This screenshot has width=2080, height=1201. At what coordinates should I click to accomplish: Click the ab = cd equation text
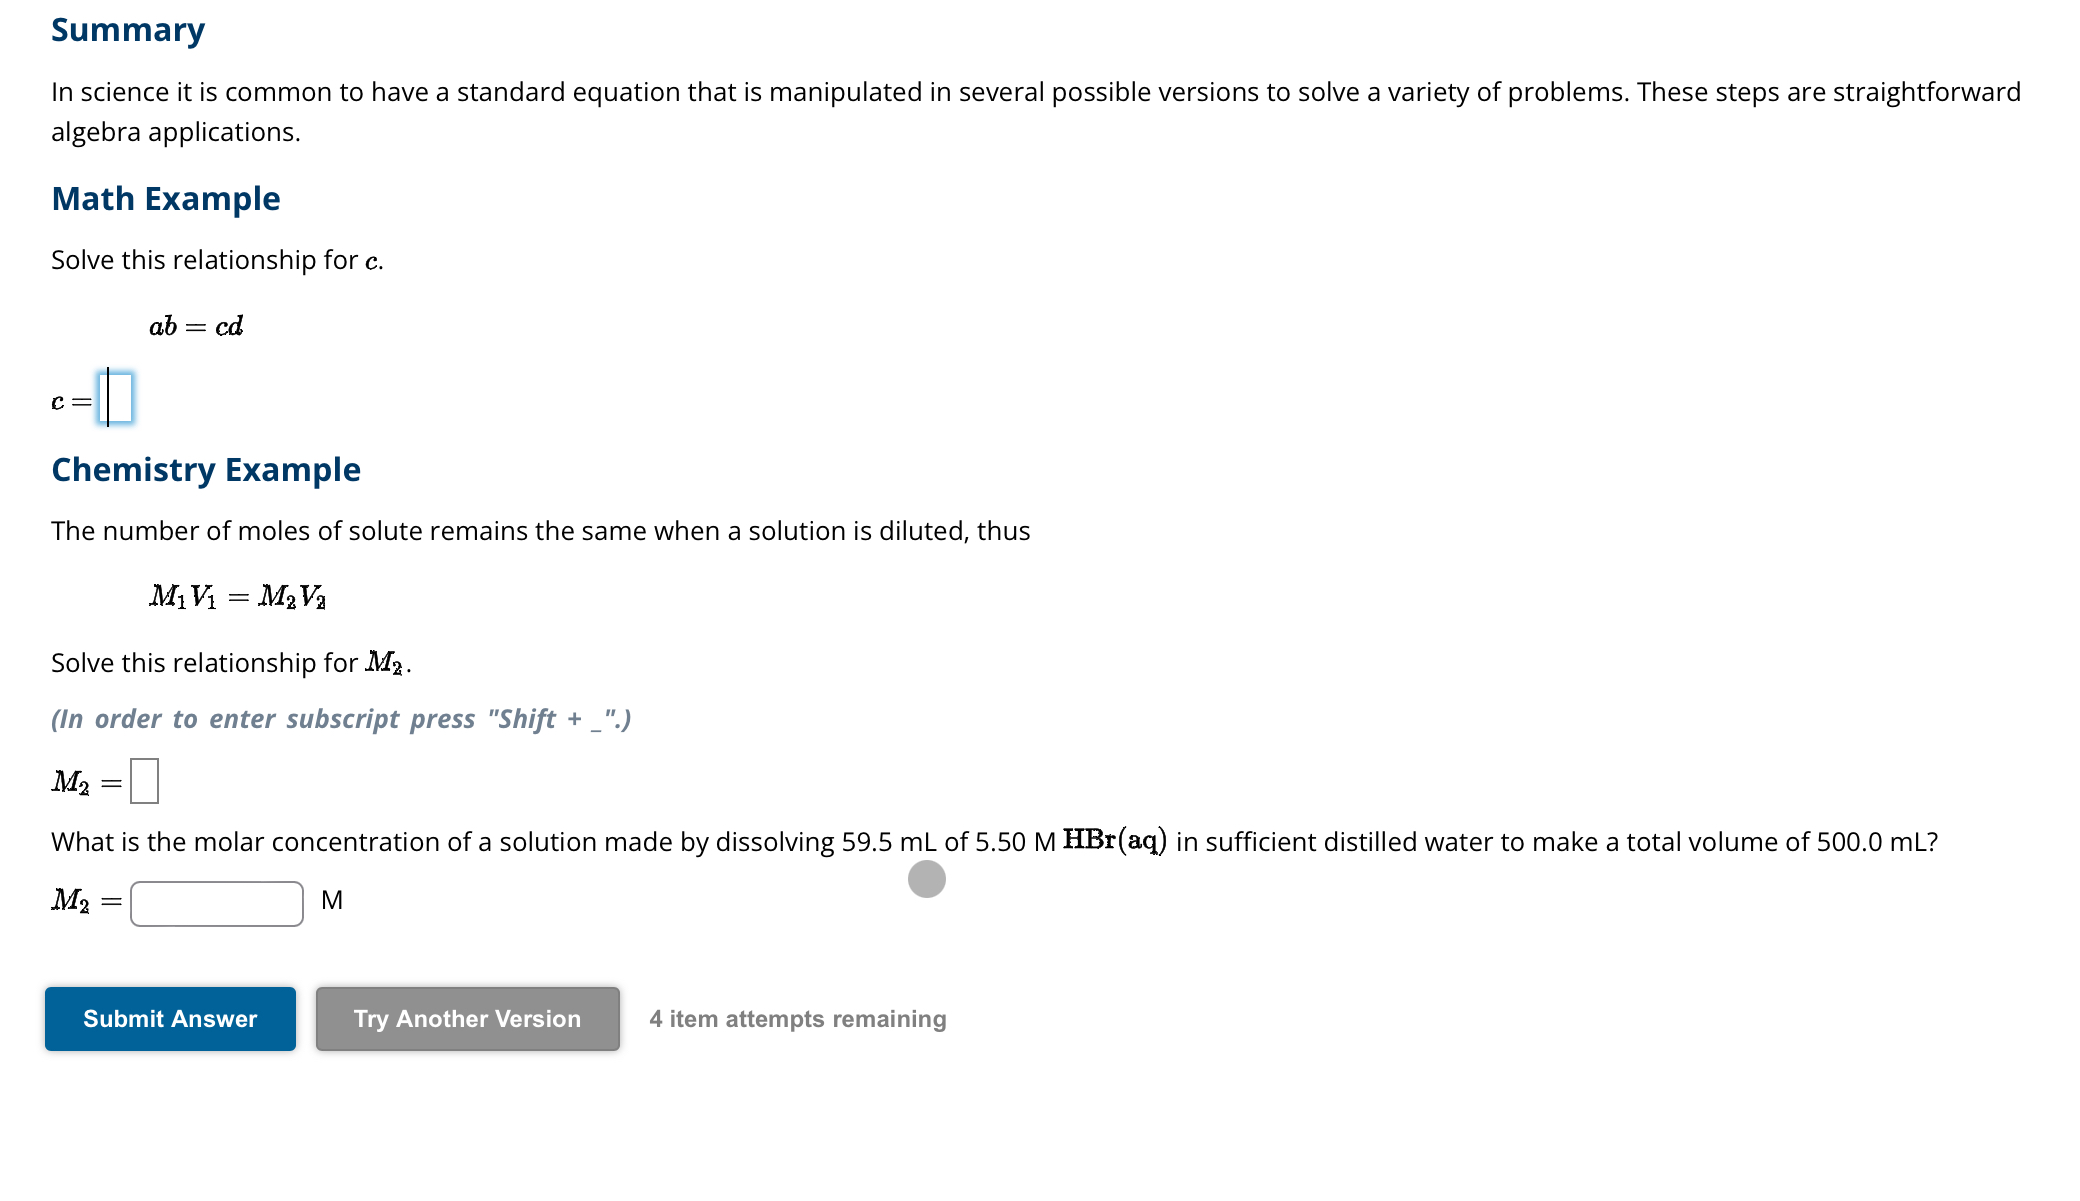(196, 326)
